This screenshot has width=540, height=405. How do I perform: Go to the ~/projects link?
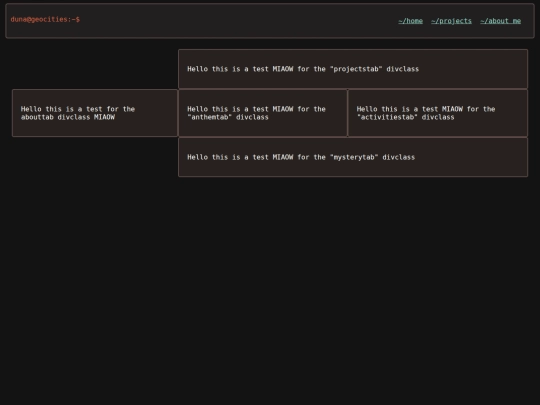click(x=451, y=21)
